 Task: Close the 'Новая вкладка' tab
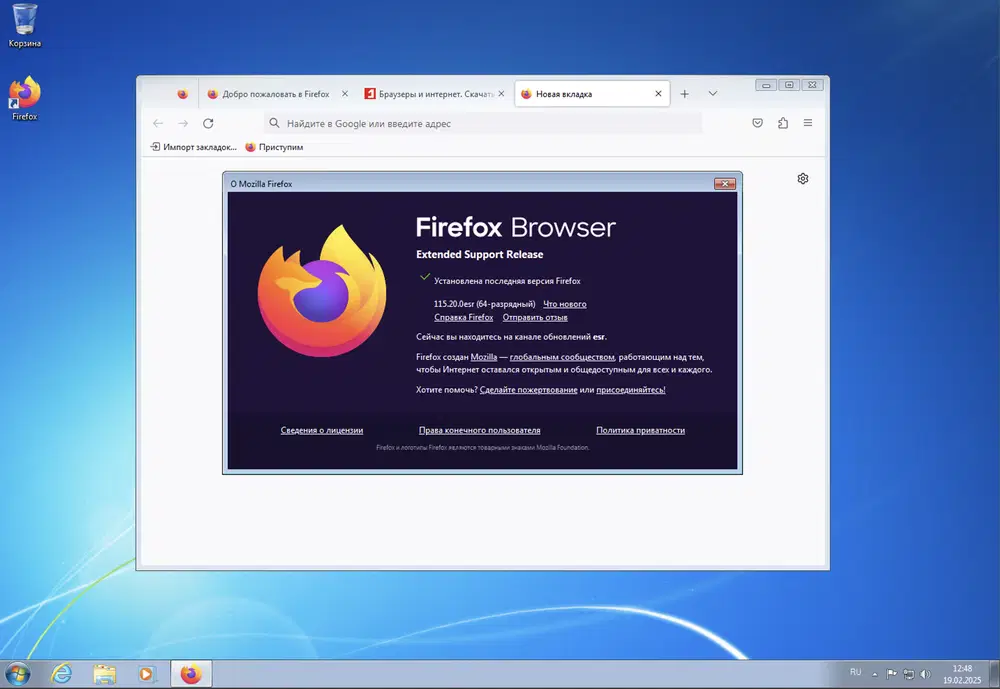(x=658, y=94)
